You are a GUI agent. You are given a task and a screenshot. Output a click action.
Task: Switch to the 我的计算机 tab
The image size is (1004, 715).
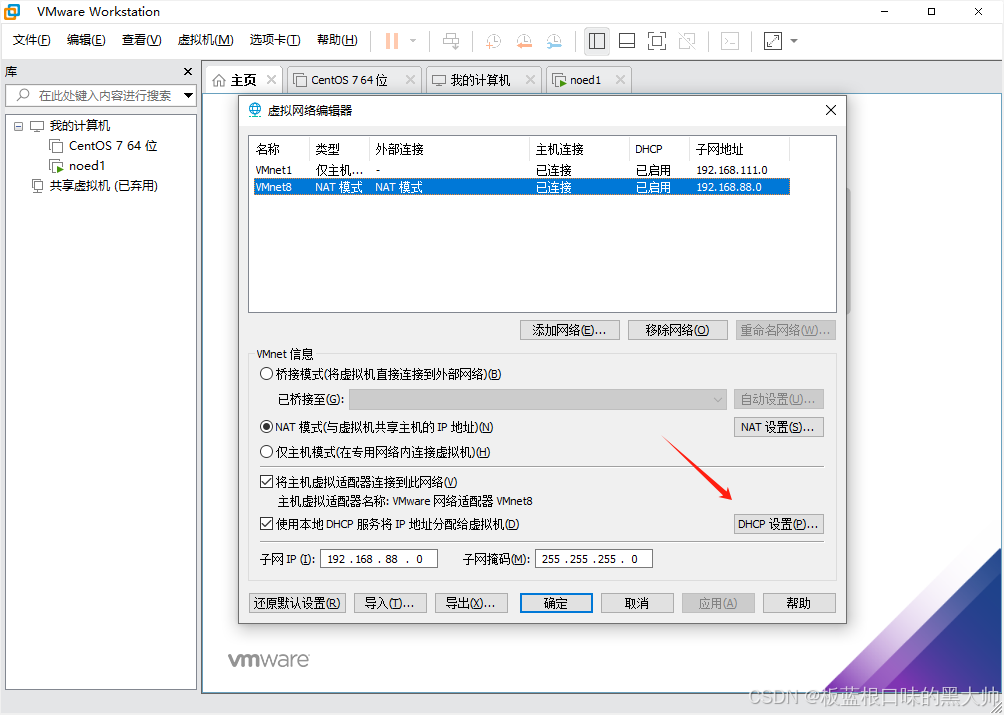click(x=480, y=80)
